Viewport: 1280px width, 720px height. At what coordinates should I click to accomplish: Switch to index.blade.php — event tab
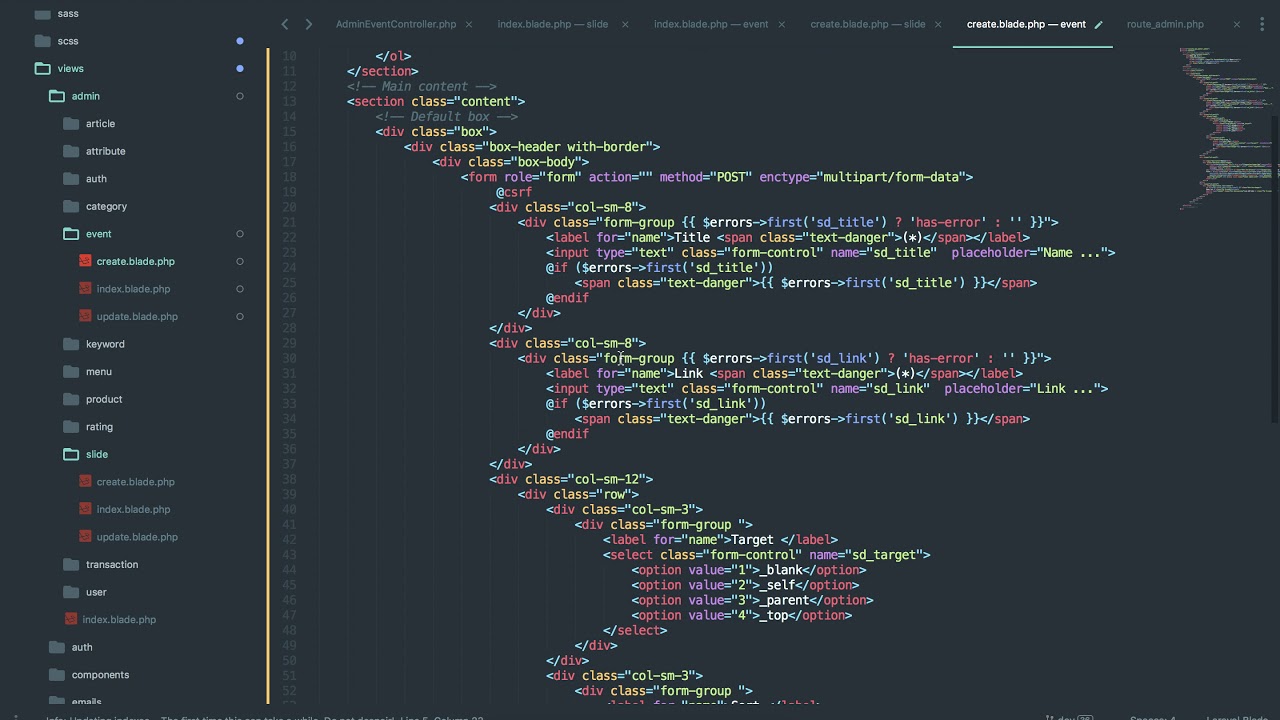(x=711, y=24)
